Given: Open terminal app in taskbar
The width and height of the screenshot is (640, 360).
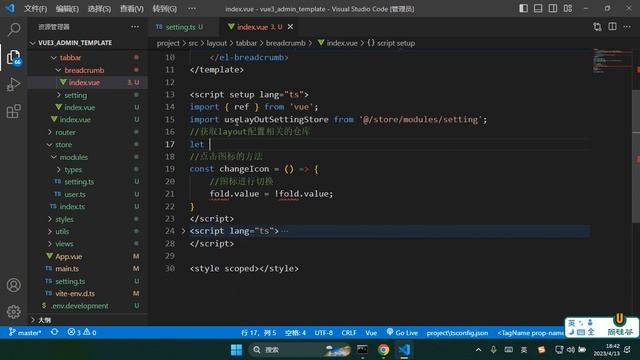Looking at the screenshot, I should (x=362, y=350).
